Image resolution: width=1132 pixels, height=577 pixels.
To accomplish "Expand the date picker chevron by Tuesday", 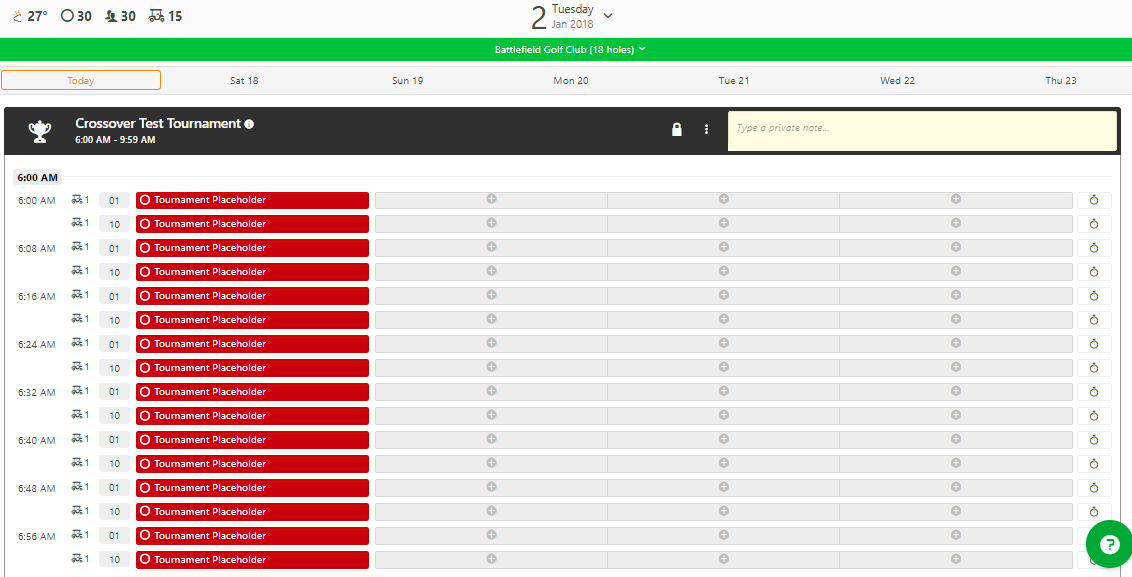I will 608,16.
